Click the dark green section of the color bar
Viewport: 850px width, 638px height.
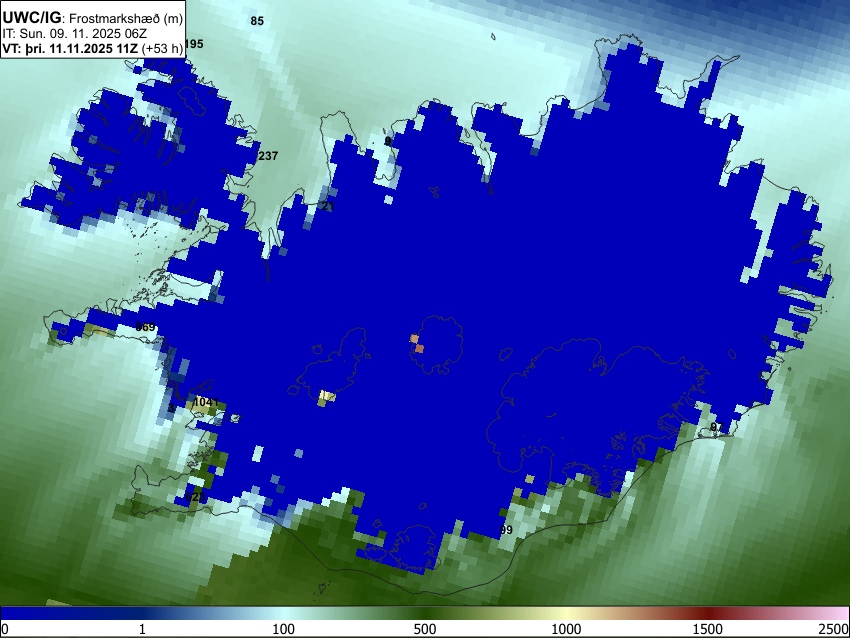pyautogui.click(x=425, y=613)
